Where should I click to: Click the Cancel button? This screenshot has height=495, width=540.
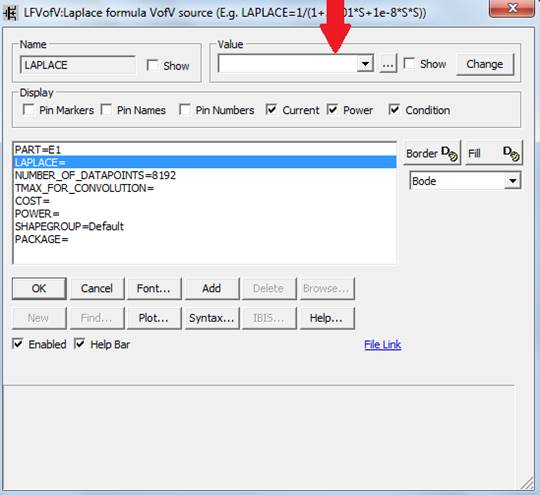(97, 288)
